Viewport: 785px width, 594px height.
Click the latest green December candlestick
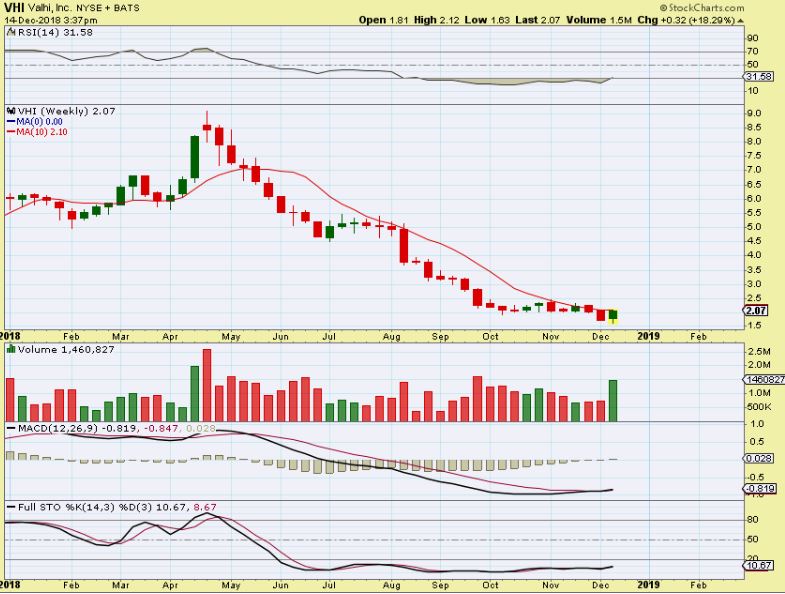613,317
